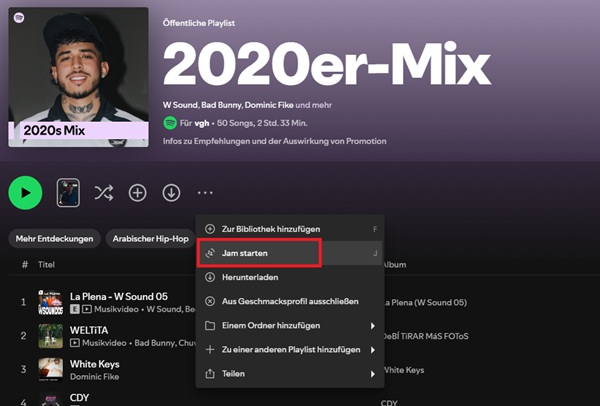Click the Spotify logo next to Für vgh
This screenshot has height=406, width=600.
(170, 123)
